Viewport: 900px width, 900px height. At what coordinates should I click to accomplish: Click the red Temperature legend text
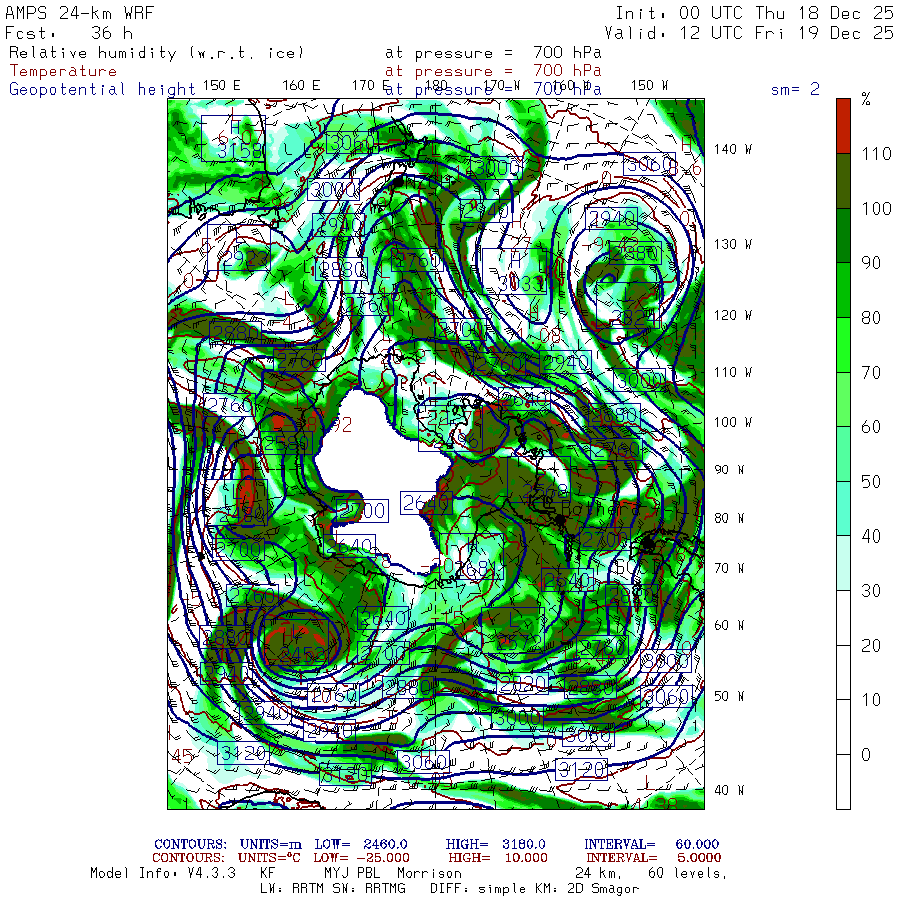[63, 71]
